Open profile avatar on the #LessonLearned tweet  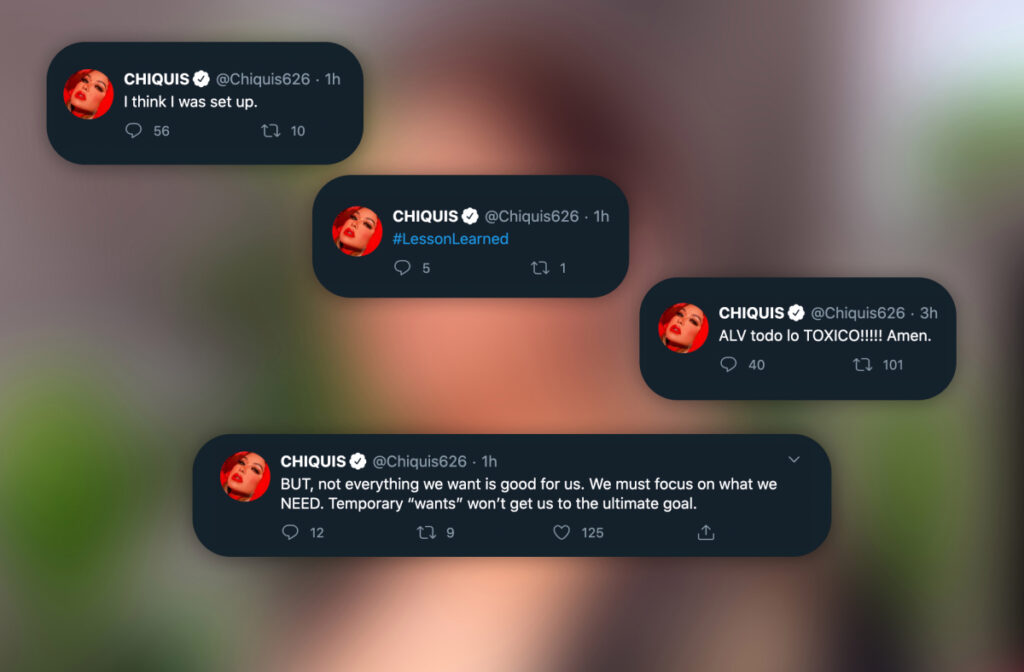coord(357,231)
